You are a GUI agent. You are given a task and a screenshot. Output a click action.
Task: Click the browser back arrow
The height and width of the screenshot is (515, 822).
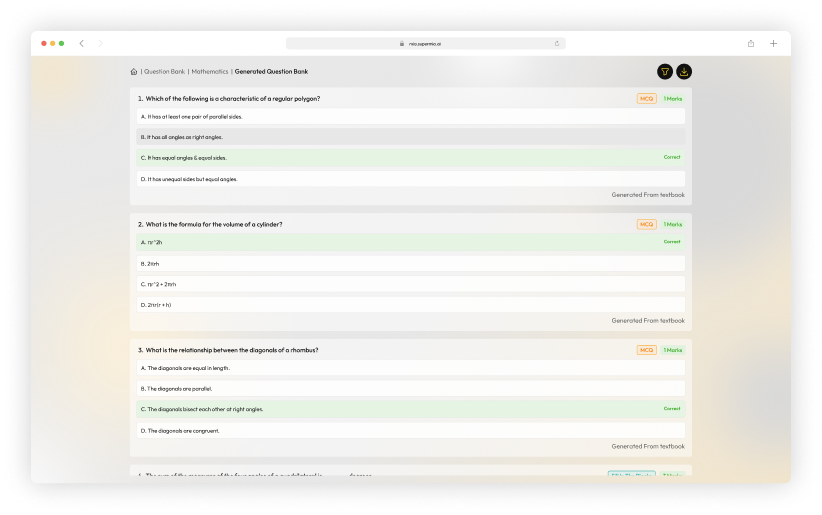coord(81,44)
